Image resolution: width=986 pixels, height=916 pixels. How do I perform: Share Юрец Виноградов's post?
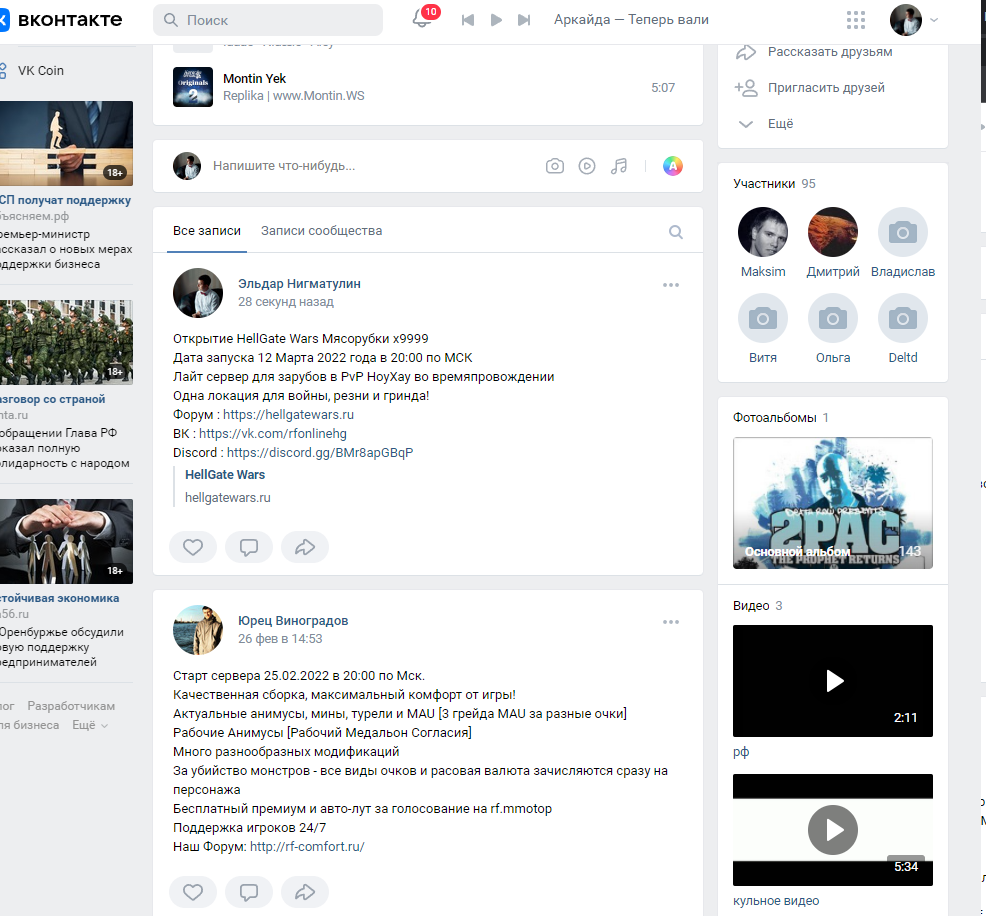(305, 892)
